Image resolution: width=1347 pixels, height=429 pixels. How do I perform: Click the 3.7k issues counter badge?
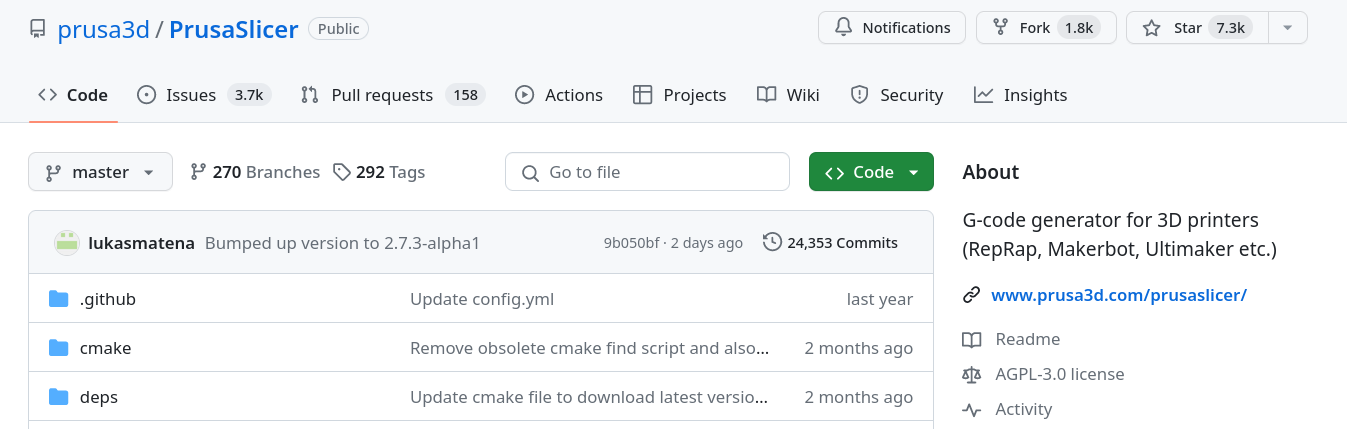coord(248,95)
